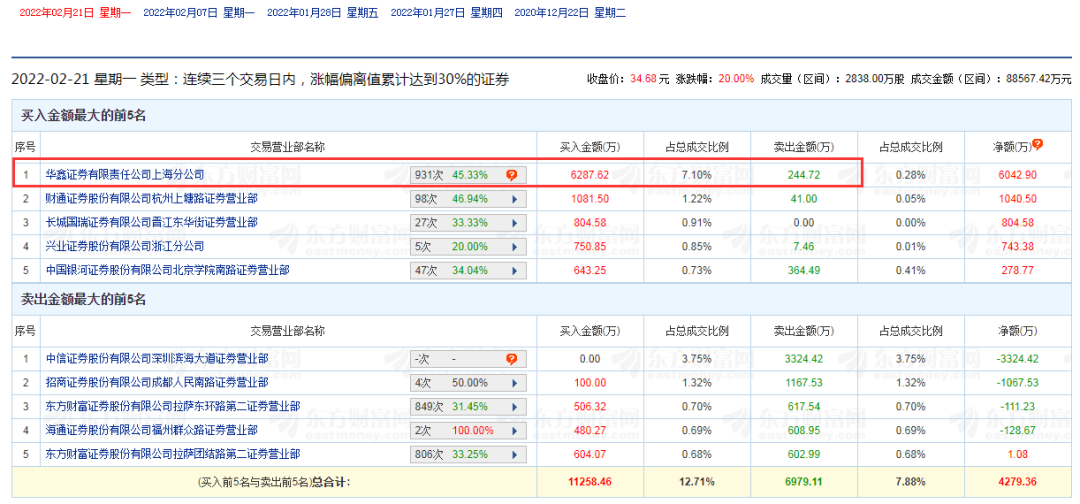Image resolution: width=1080 pixels, height=504 pixels.
Task: Click help icon in 华鑫证券 上海分公司 row
Action: [x=511, y=175]
